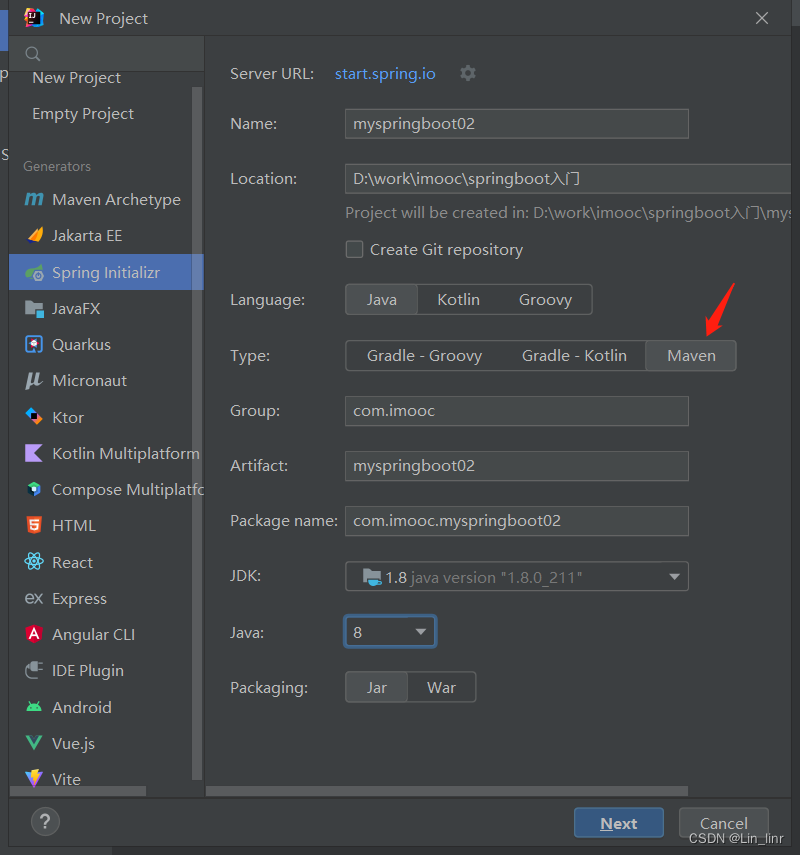Click the Kotlin Multiplatform K icon
800x855 pixels.
point(34,453)
